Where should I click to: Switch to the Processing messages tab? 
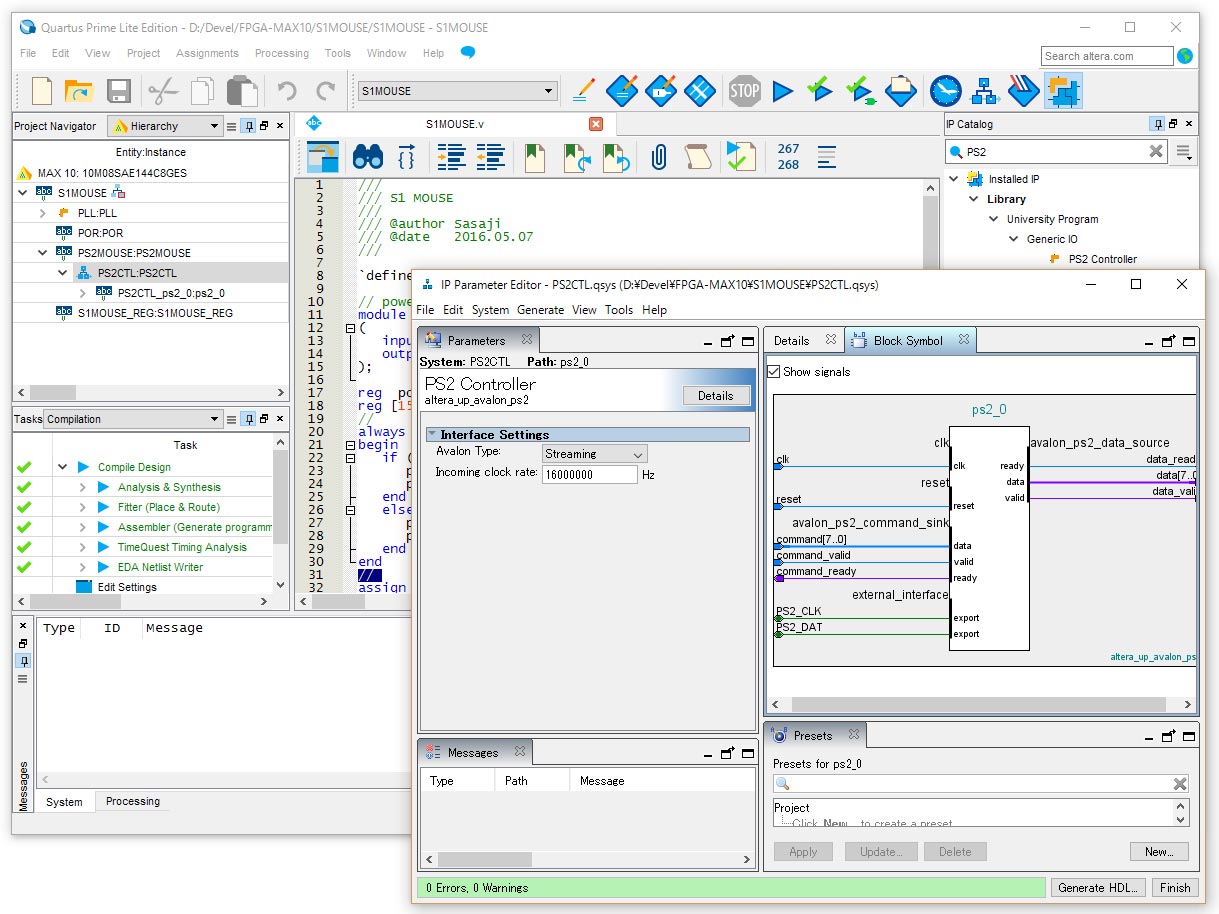pyautogui.click(x=133, y=801)
